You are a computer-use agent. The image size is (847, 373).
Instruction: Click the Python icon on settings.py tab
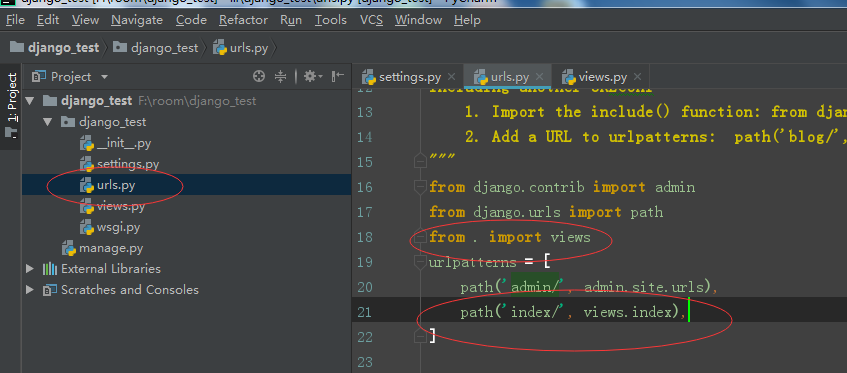(x=369, y=77)
